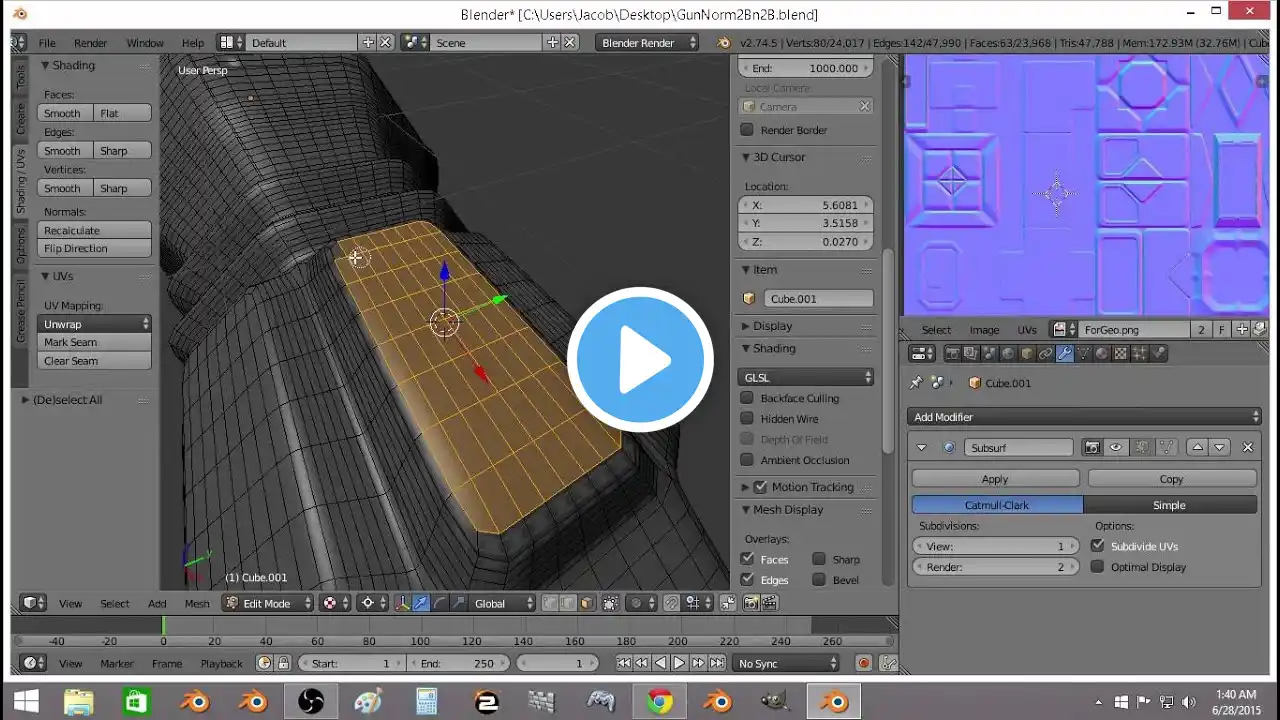
Task: Switch to Shading / UVs side tab
Action: click(20, 181)
